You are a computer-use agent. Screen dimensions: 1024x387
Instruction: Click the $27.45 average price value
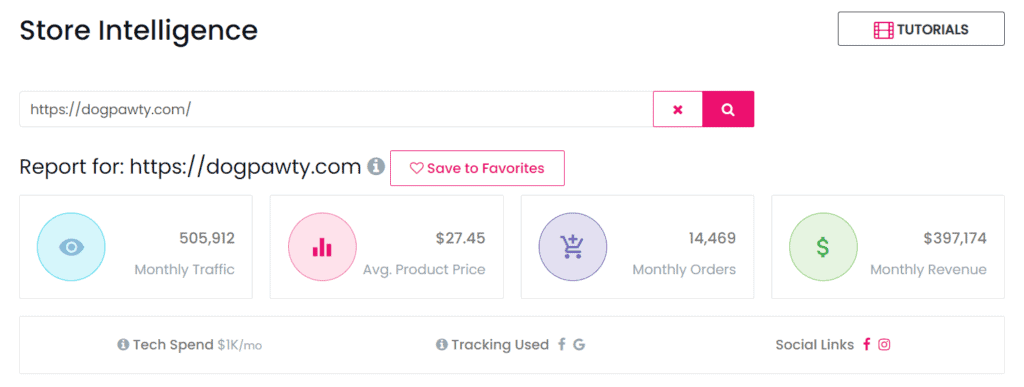(x=460, y=238)
